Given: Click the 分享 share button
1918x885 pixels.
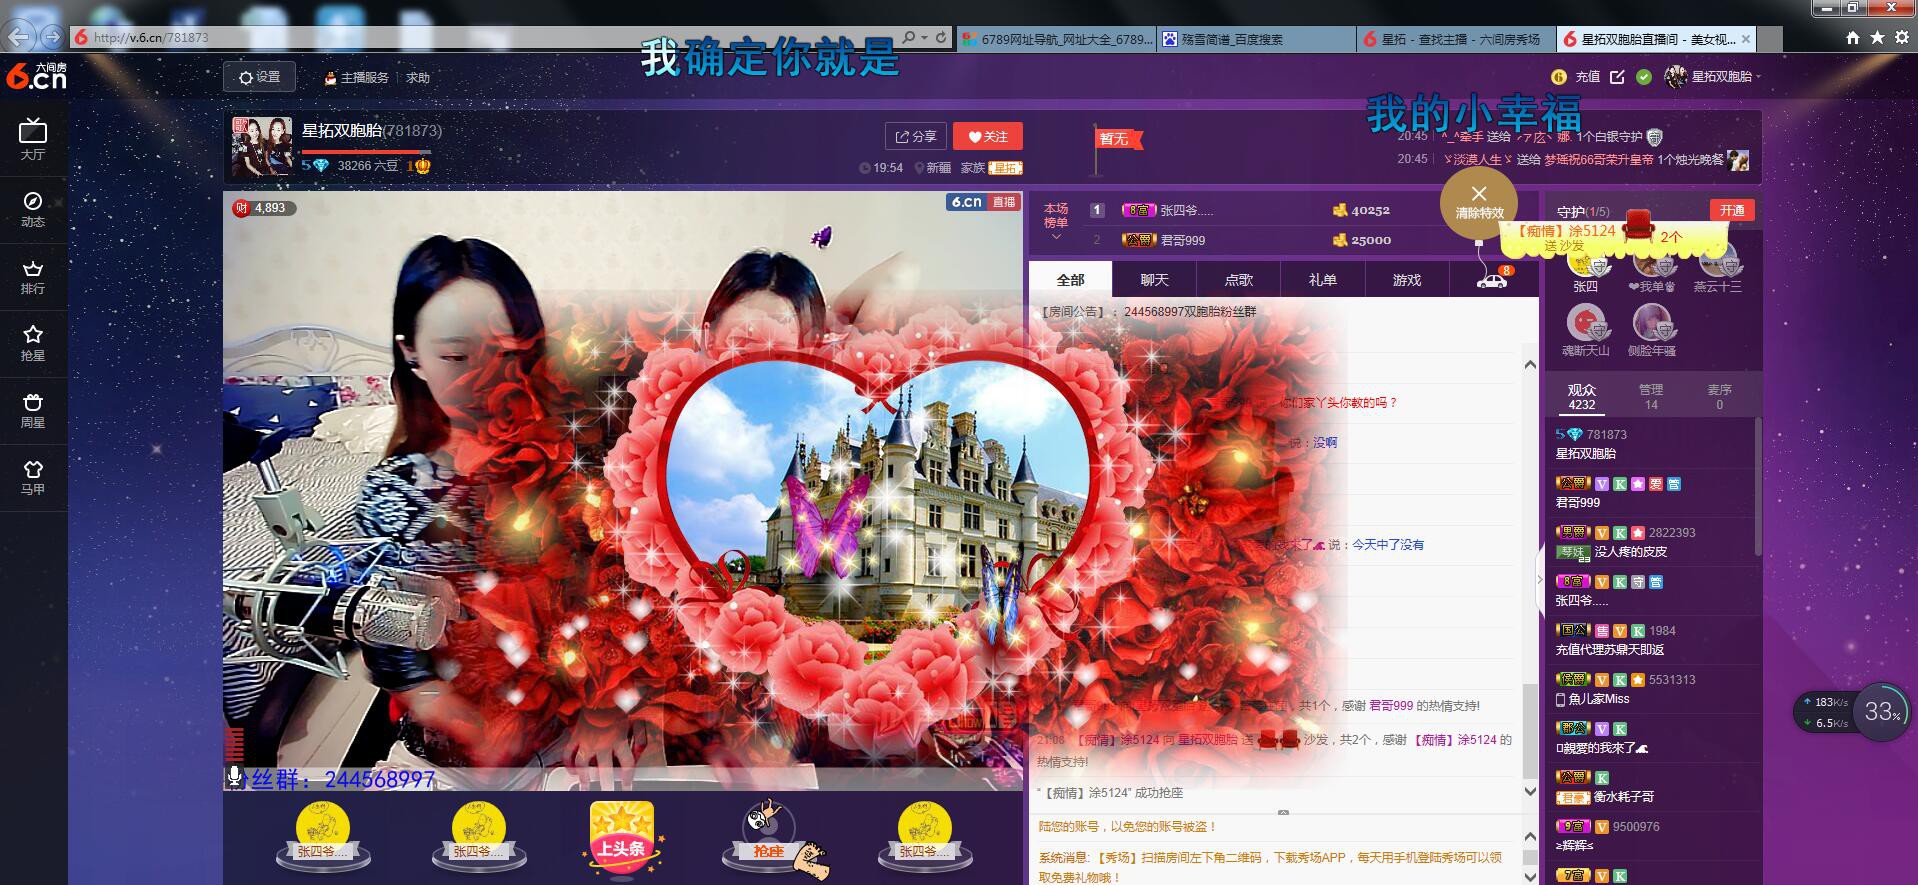Looking at the screenshot, I should click(x=916, y=137).
